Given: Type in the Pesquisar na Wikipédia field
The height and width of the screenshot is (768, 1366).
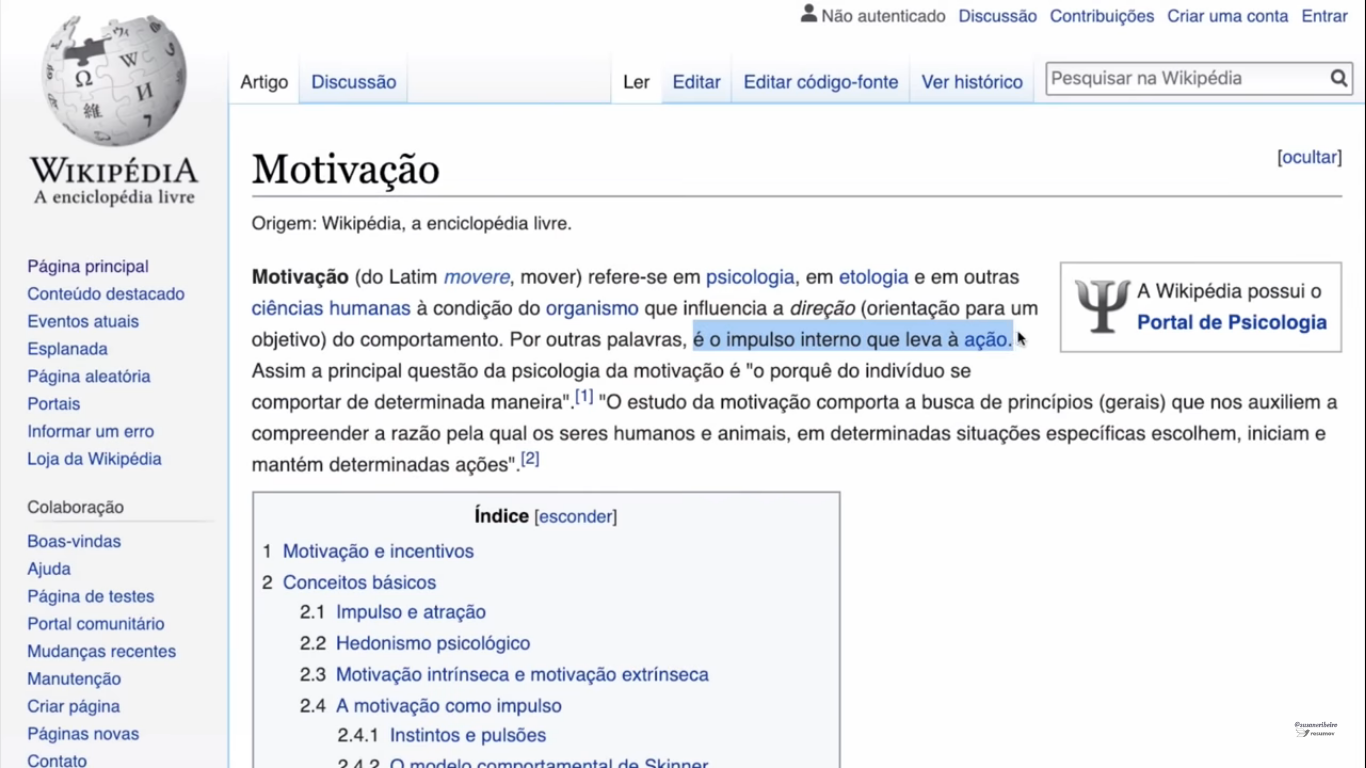Looking at the screenshot, I should pyautogui.click(x=1185, y=79).
